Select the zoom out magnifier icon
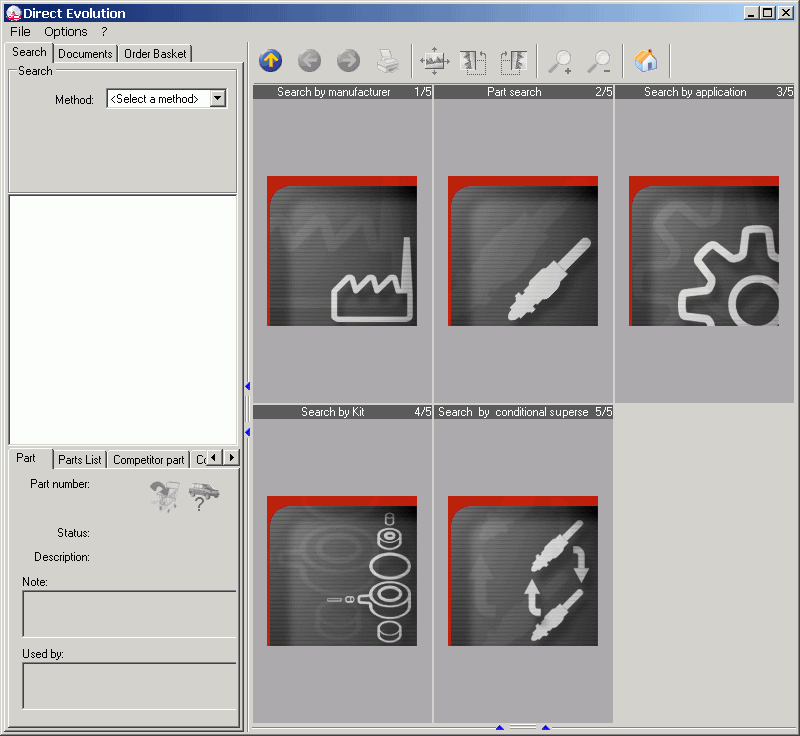This screenshot has width=800, height=736. click(x=600, y=61)
